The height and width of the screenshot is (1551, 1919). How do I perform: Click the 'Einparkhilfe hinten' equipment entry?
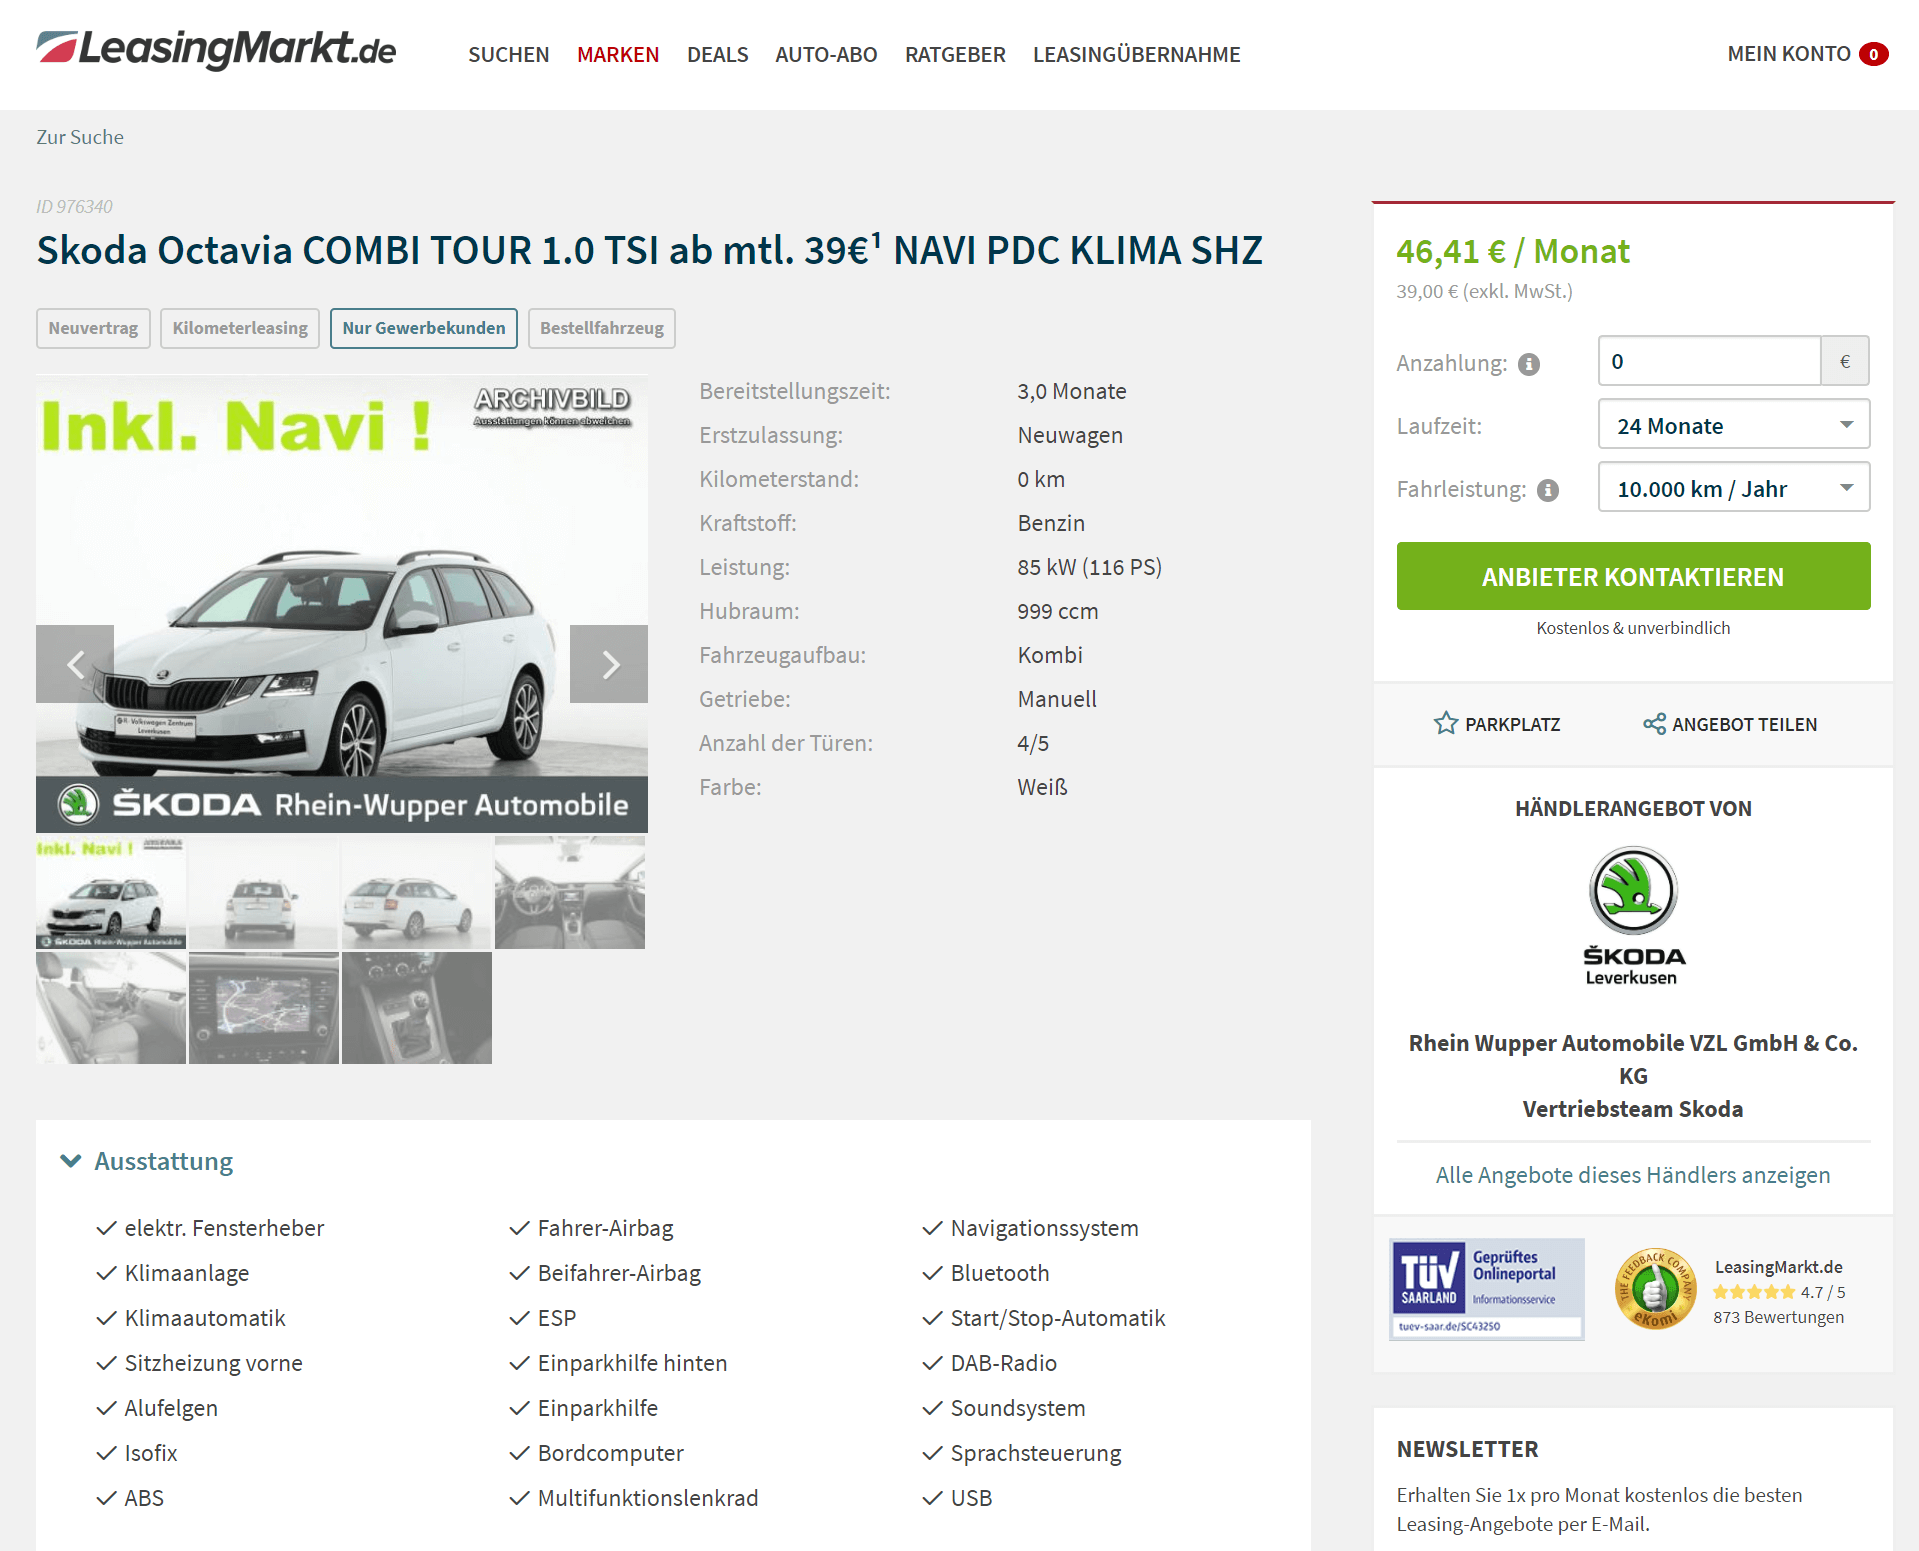click(x=632, y=1363)
